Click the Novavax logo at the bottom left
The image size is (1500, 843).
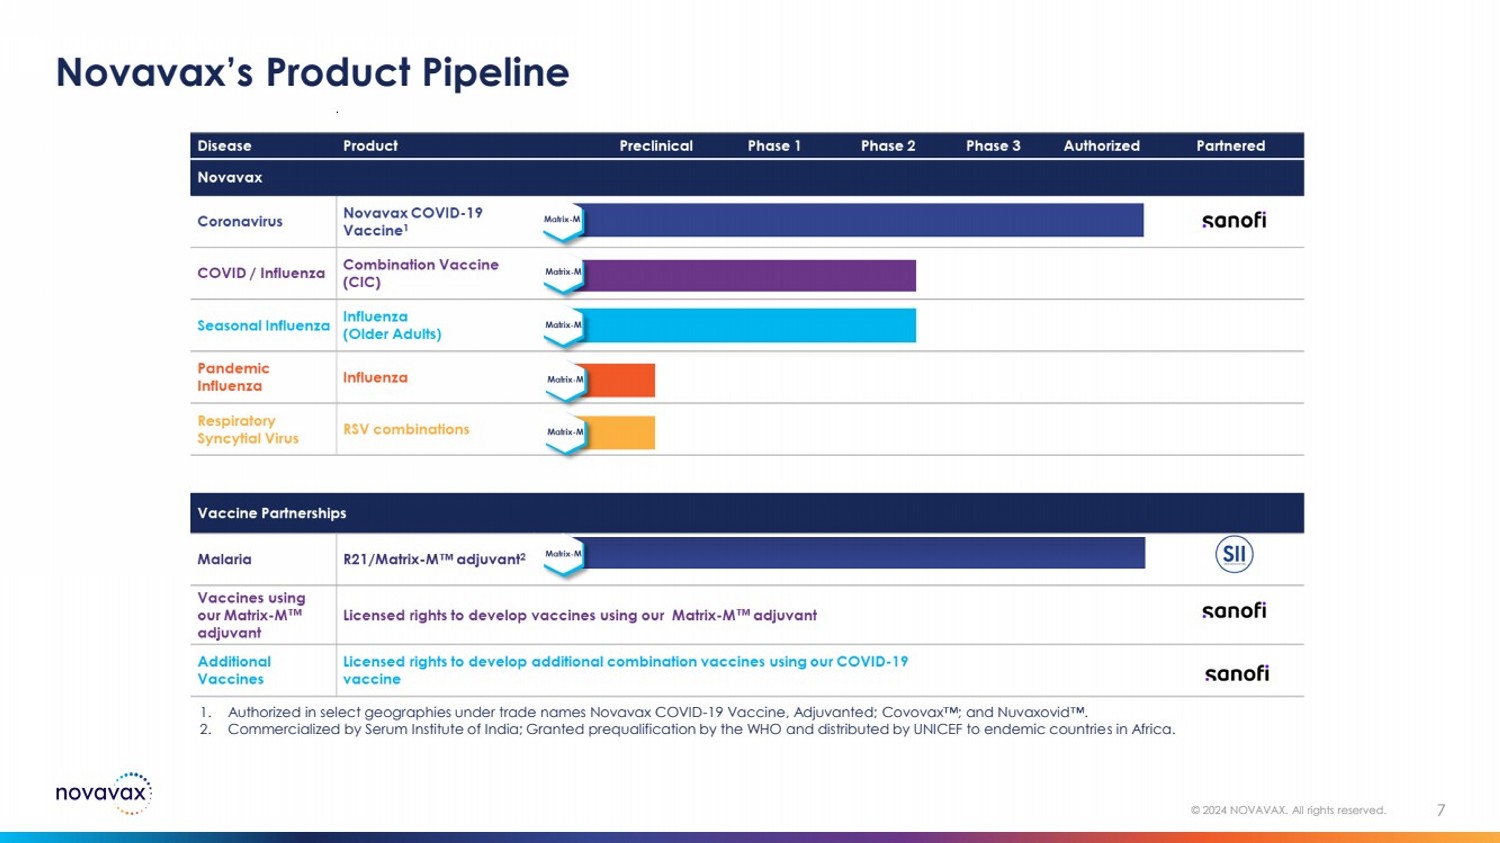[x=103, y=793]
